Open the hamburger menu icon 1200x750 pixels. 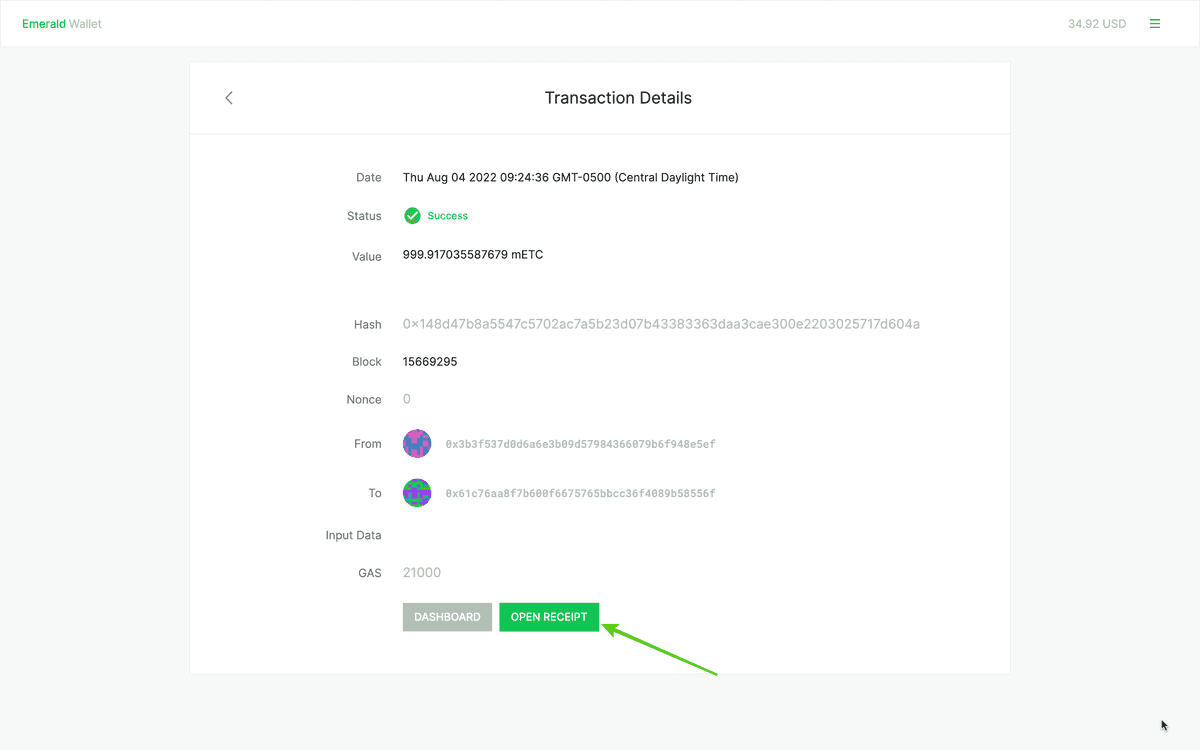point(1155,24)
